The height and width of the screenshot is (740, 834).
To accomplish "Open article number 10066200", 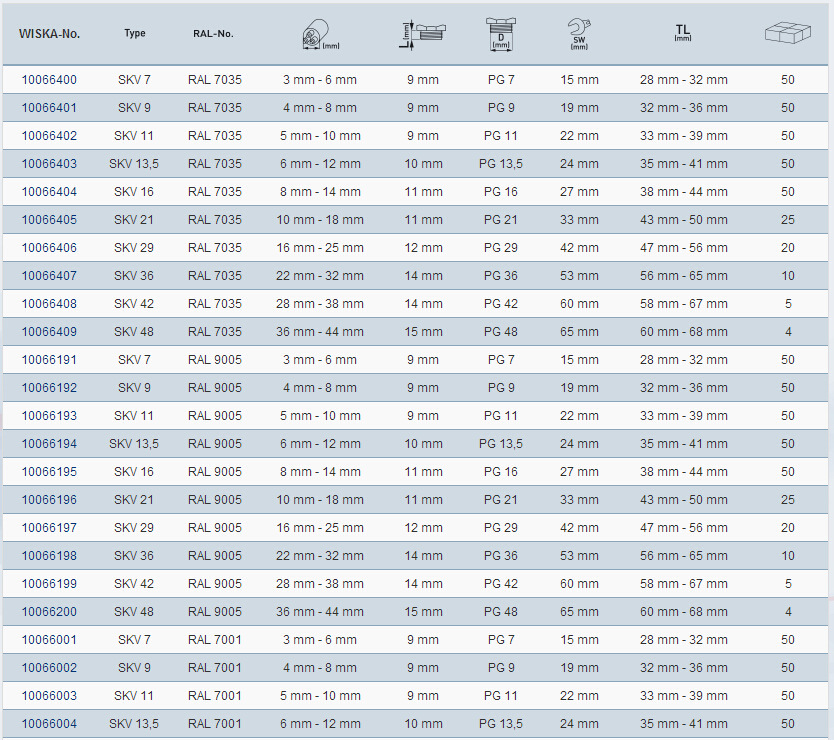I will (49, 612).
